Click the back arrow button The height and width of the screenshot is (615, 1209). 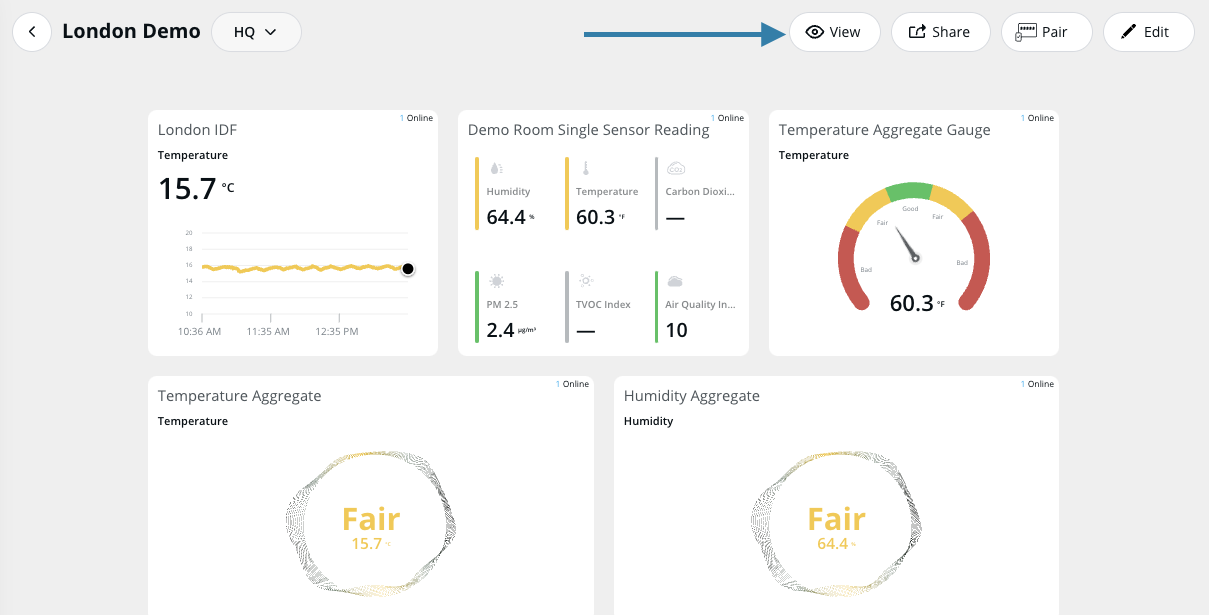point(32,32)
